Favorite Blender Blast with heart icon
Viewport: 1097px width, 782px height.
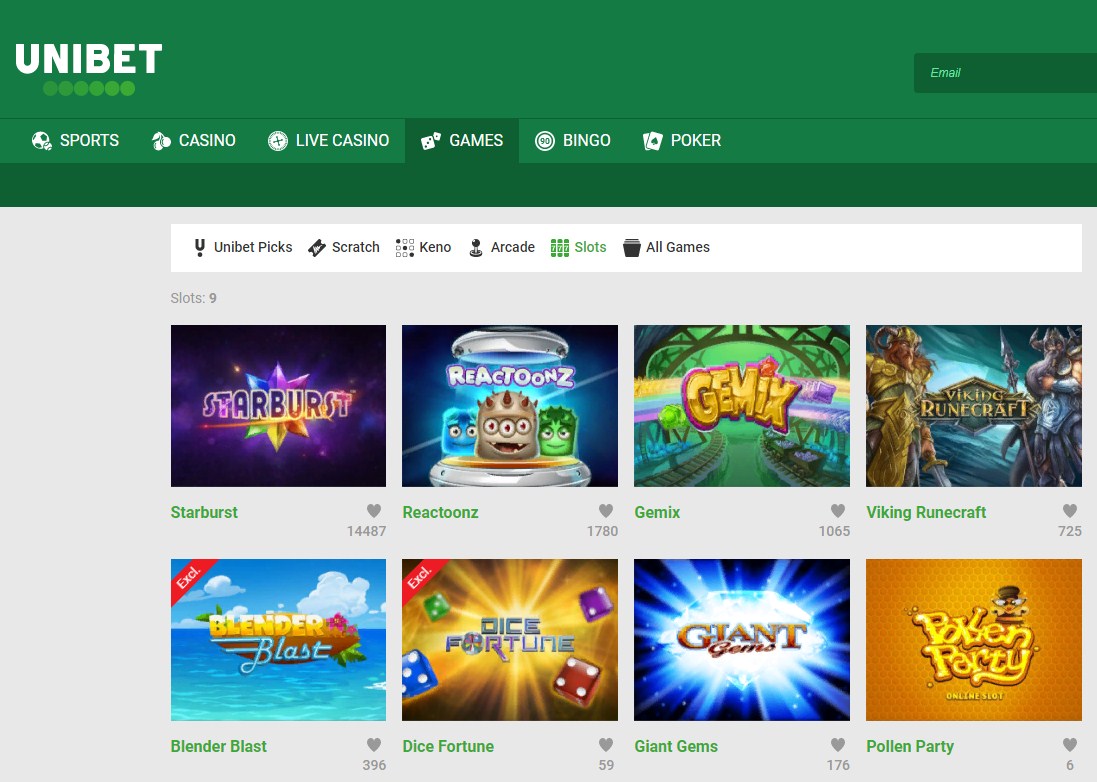click(x=374, y=744)
